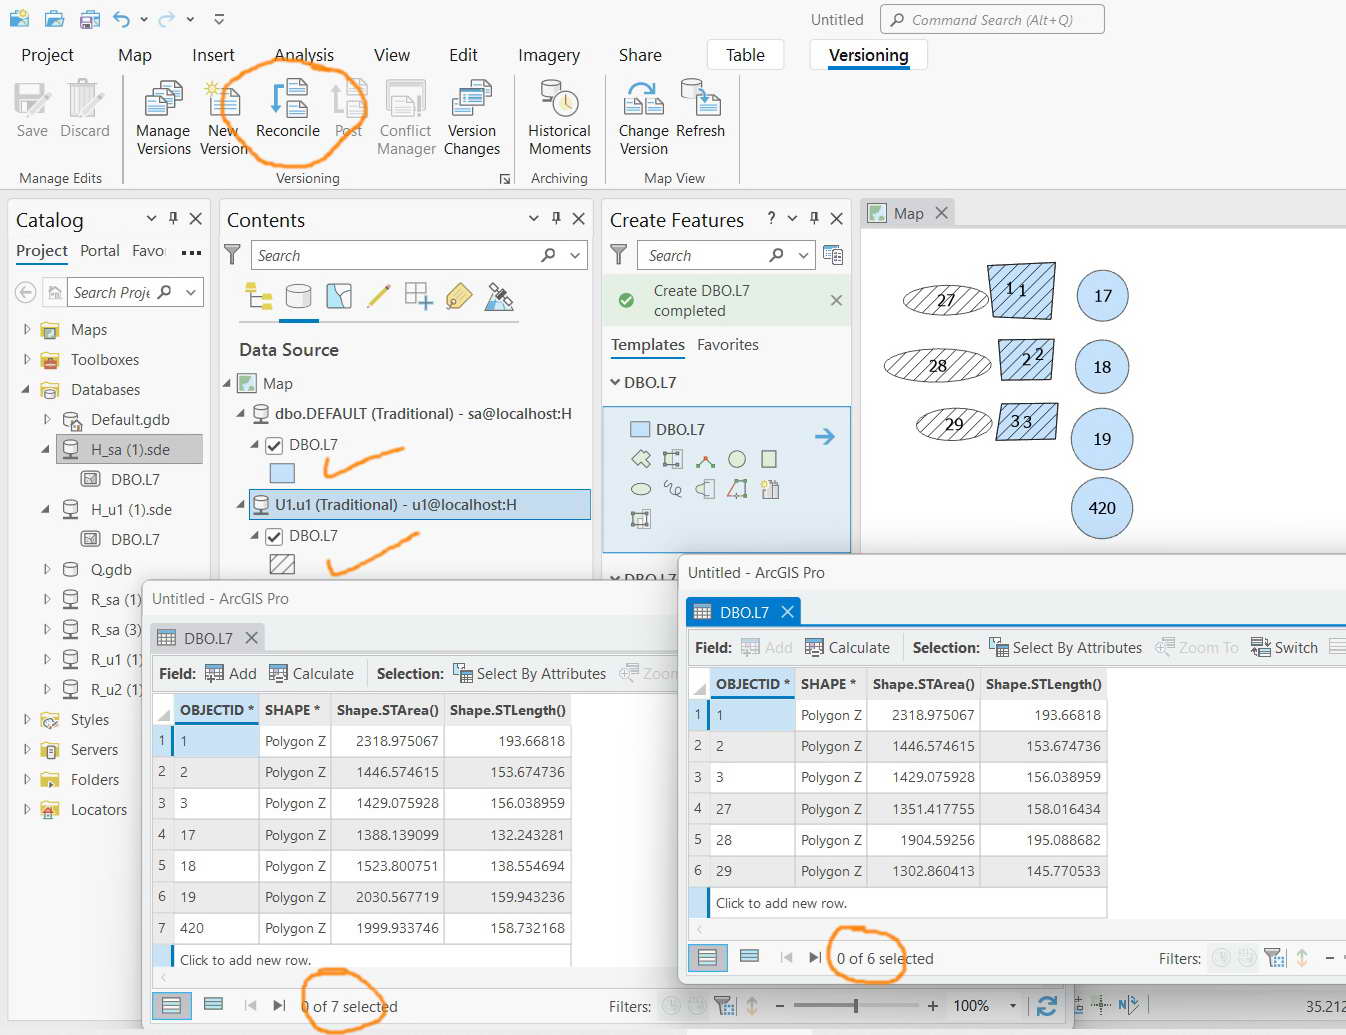The image size is (1346, 1035).
Task: Click the Command Search box
Action: point(992,19)
